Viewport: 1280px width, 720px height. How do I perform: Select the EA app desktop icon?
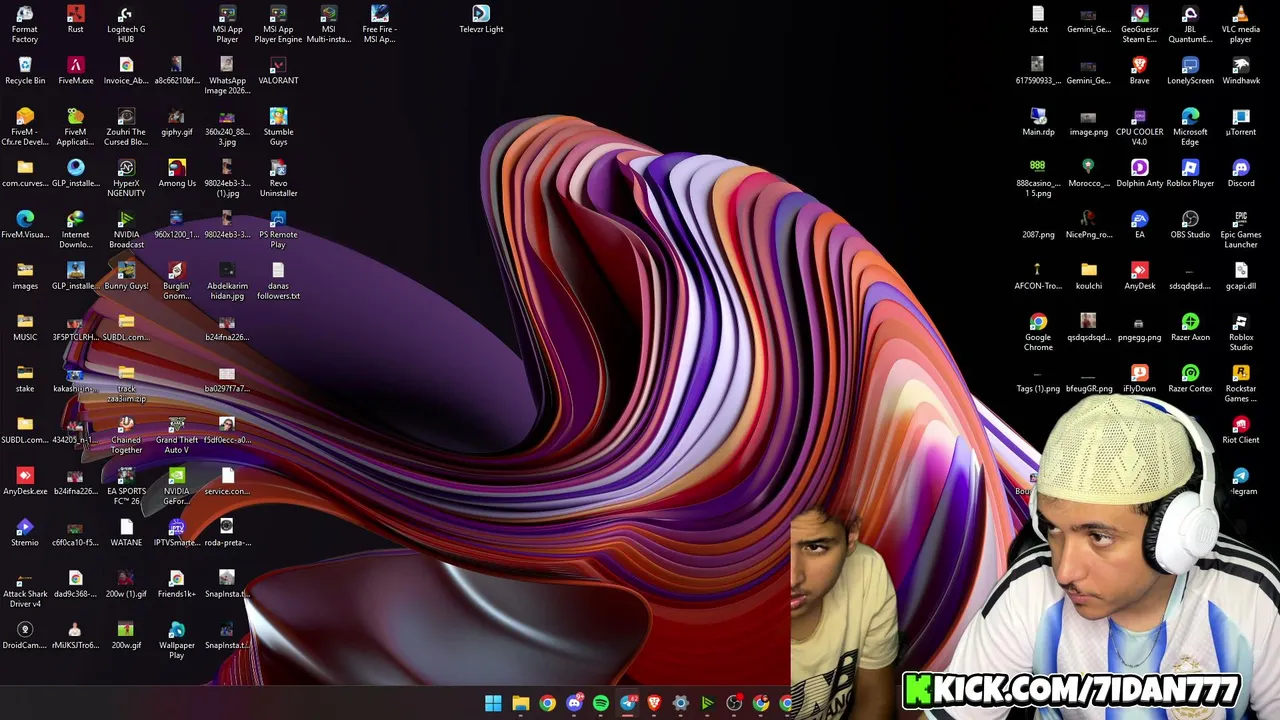1139,224
